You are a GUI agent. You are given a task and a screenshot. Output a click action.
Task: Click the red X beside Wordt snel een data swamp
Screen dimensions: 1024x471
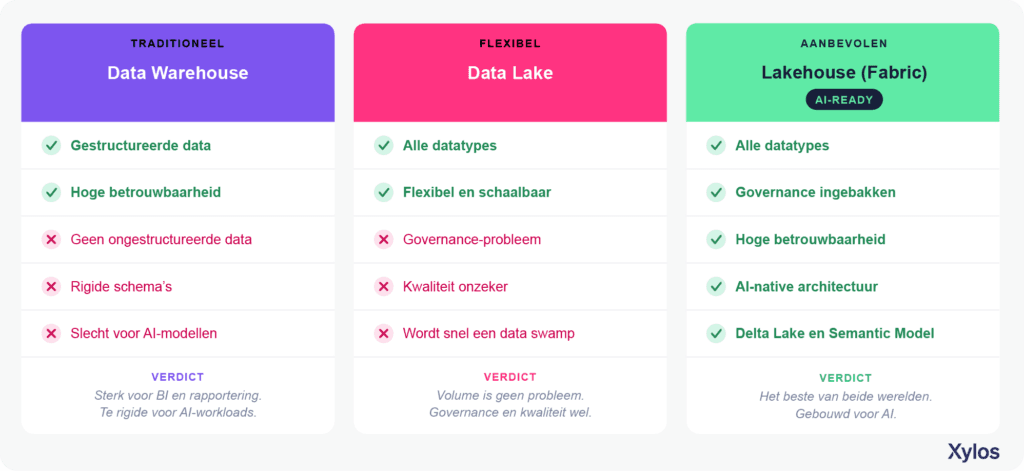coord(383,333)
